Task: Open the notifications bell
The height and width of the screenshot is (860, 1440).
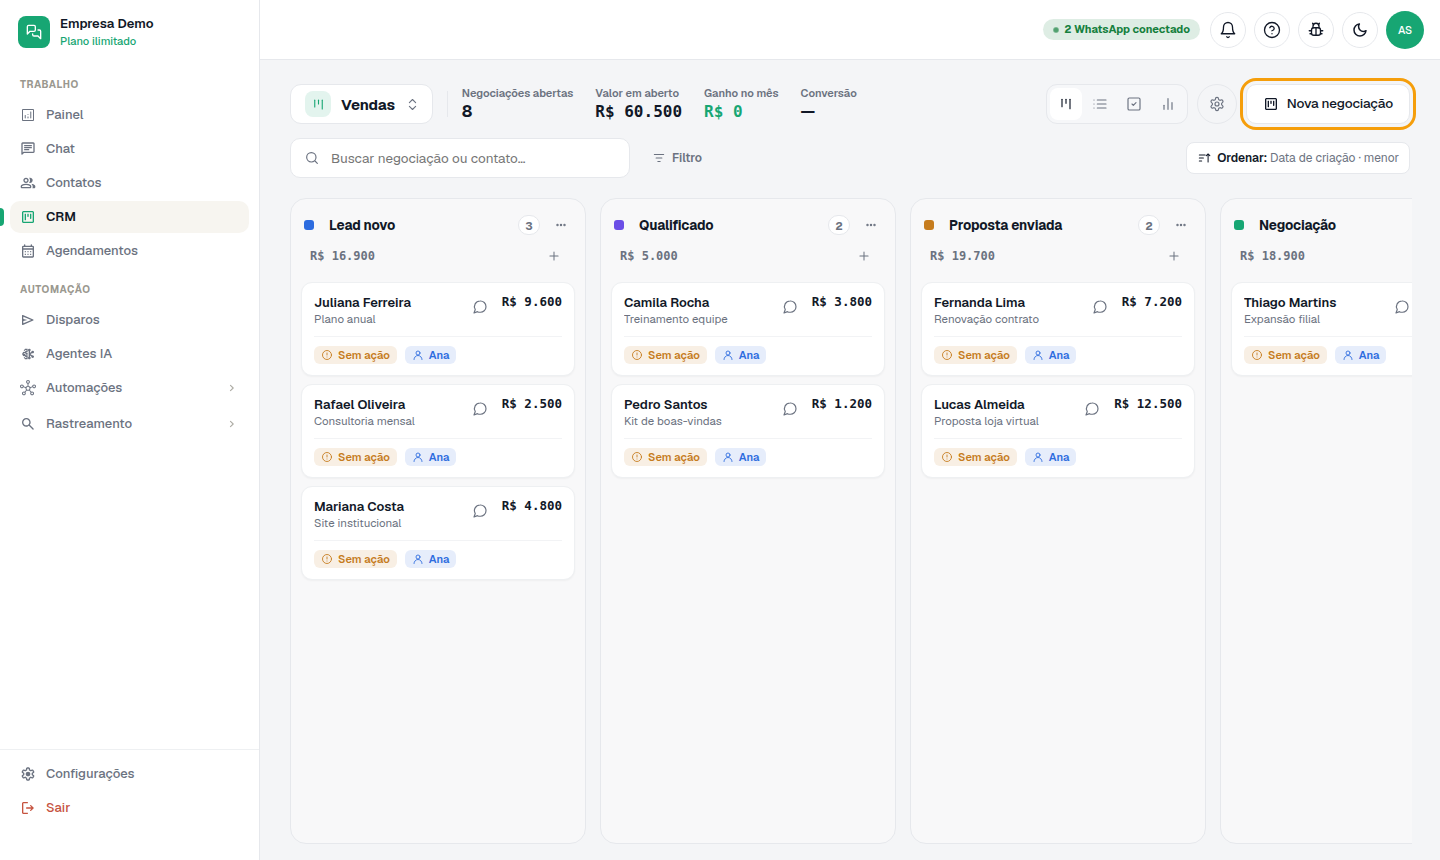Action: tap(1228, 30)
